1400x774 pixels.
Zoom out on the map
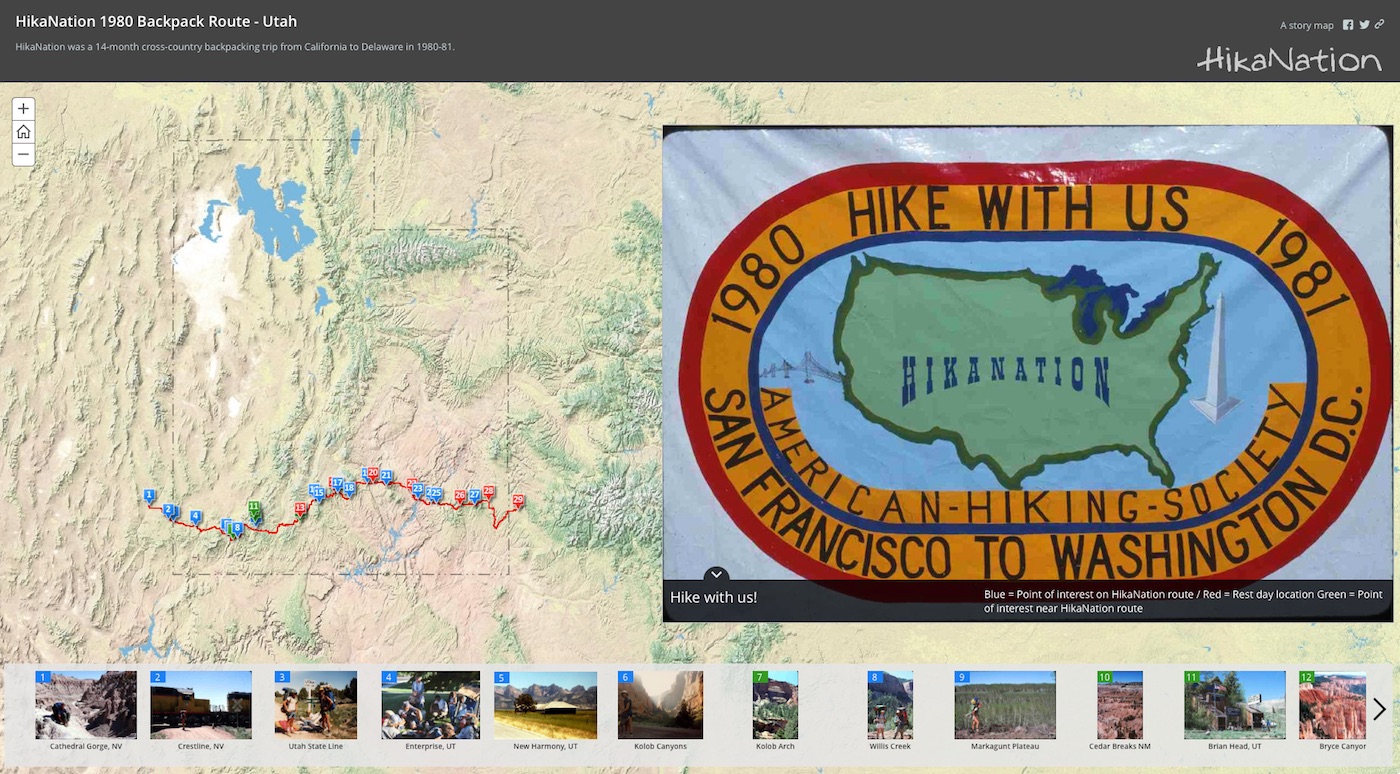pyautogui.click(x=23, y=154)
